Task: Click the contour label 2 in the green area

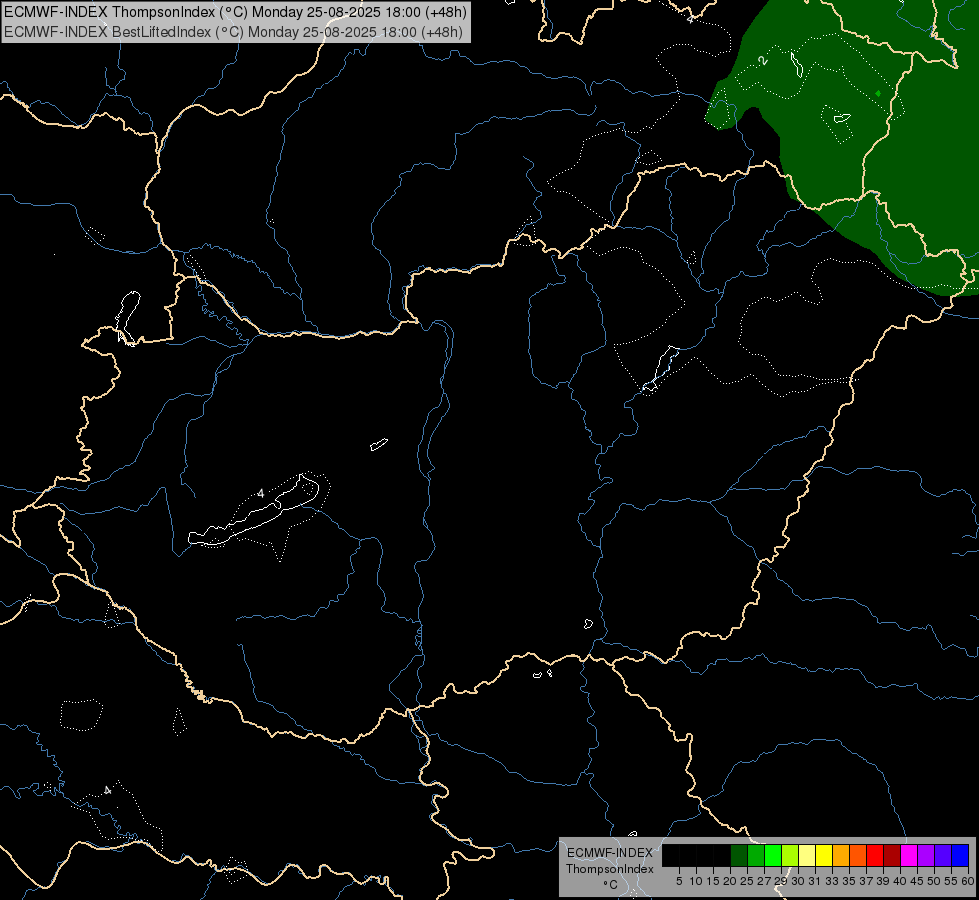Action: (x=762, y=61)
